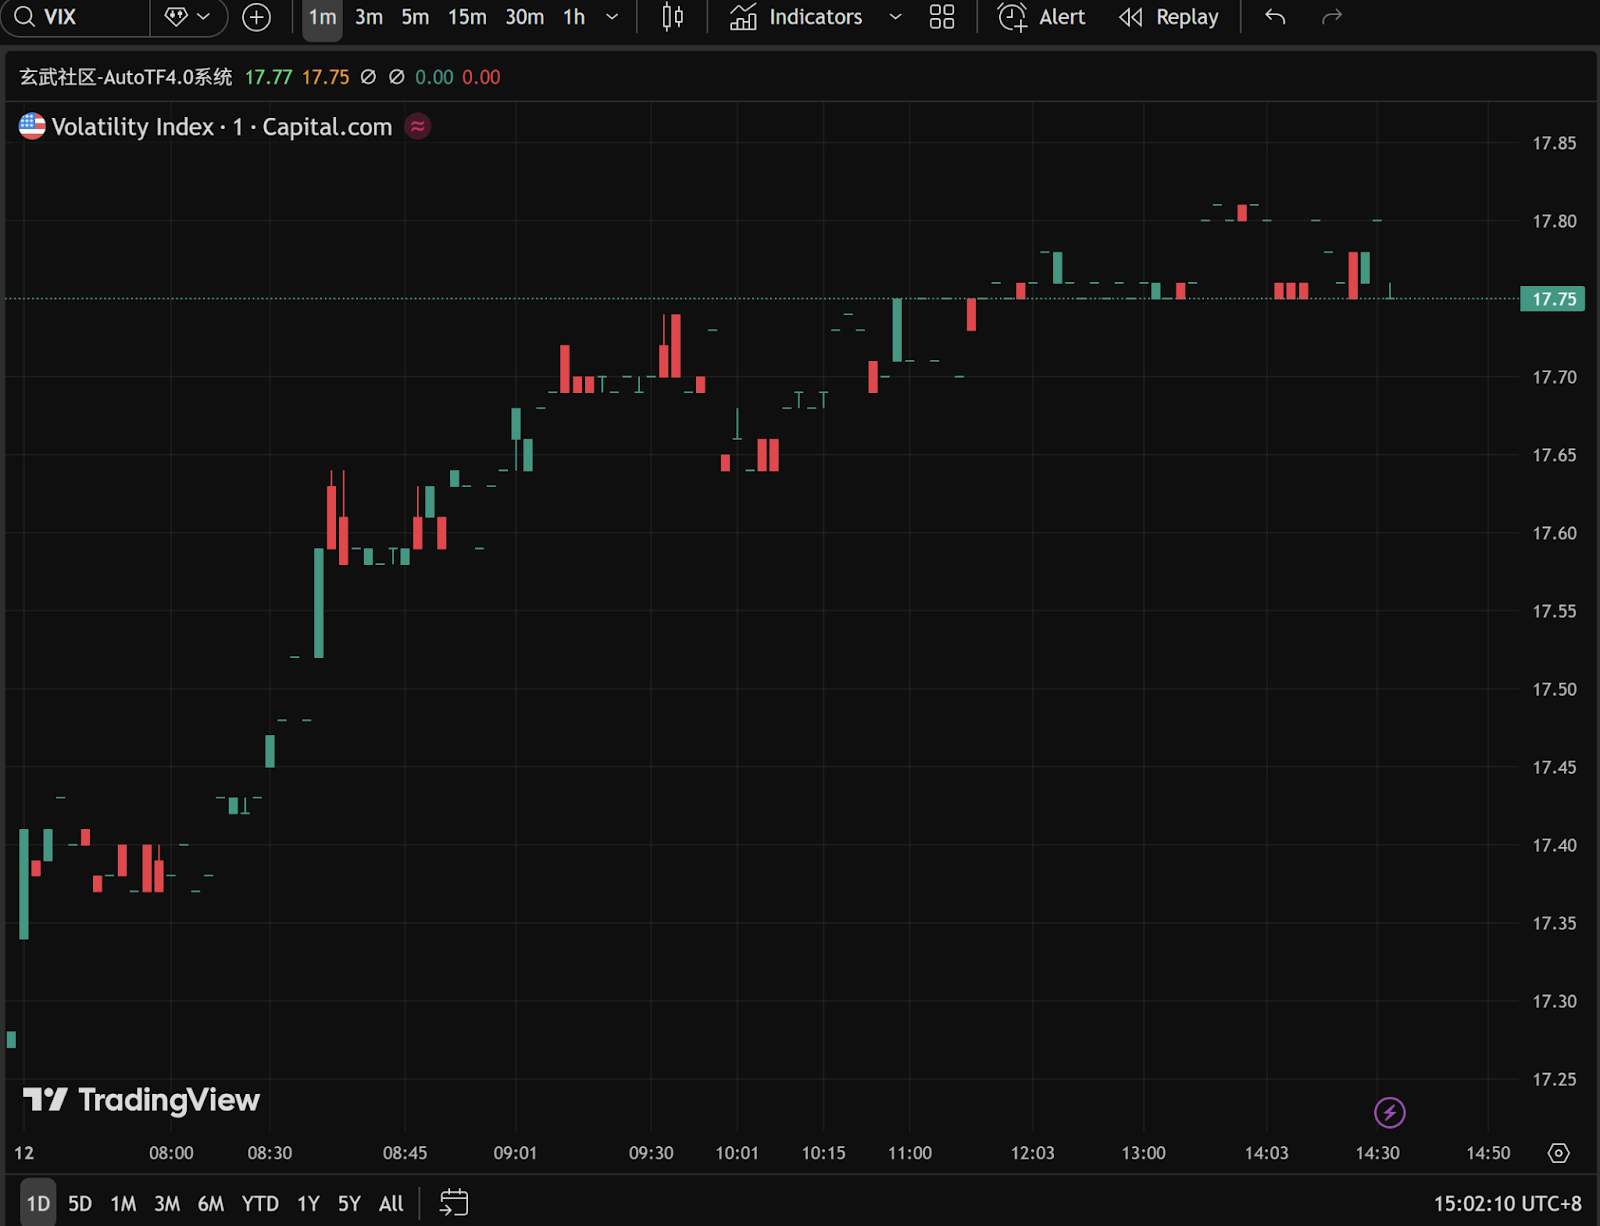Open the diamond icon dropdown beside VIX

click(188, 17)
